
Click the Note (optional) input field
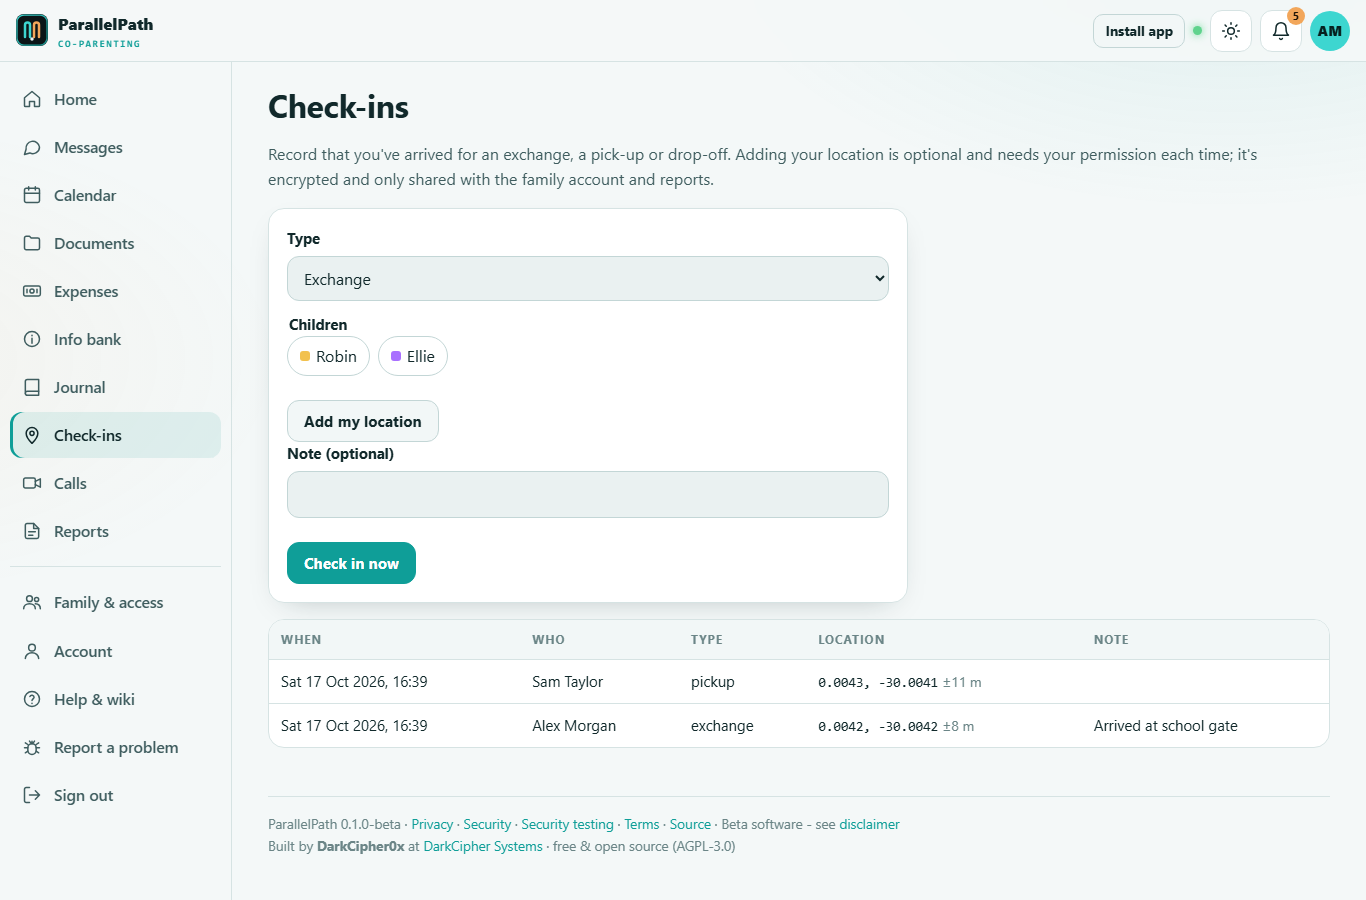click(x=588, y=494)
